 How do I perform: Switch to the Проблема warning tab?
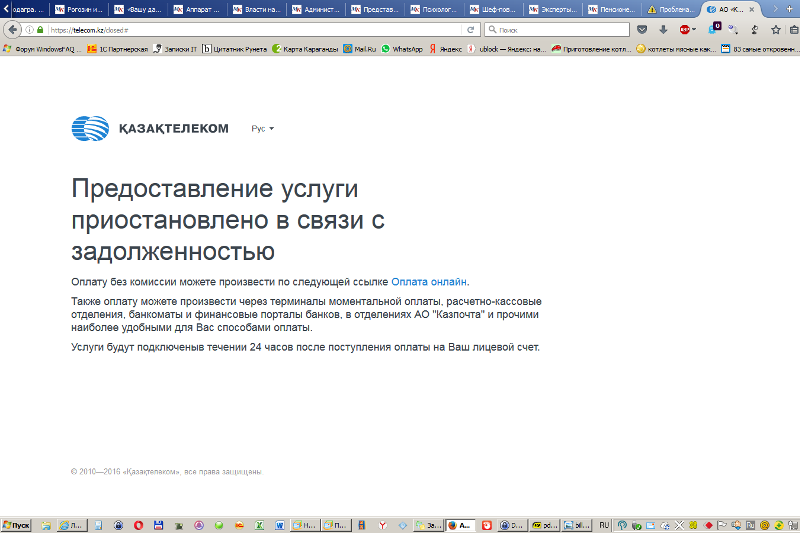pos(671,9)
